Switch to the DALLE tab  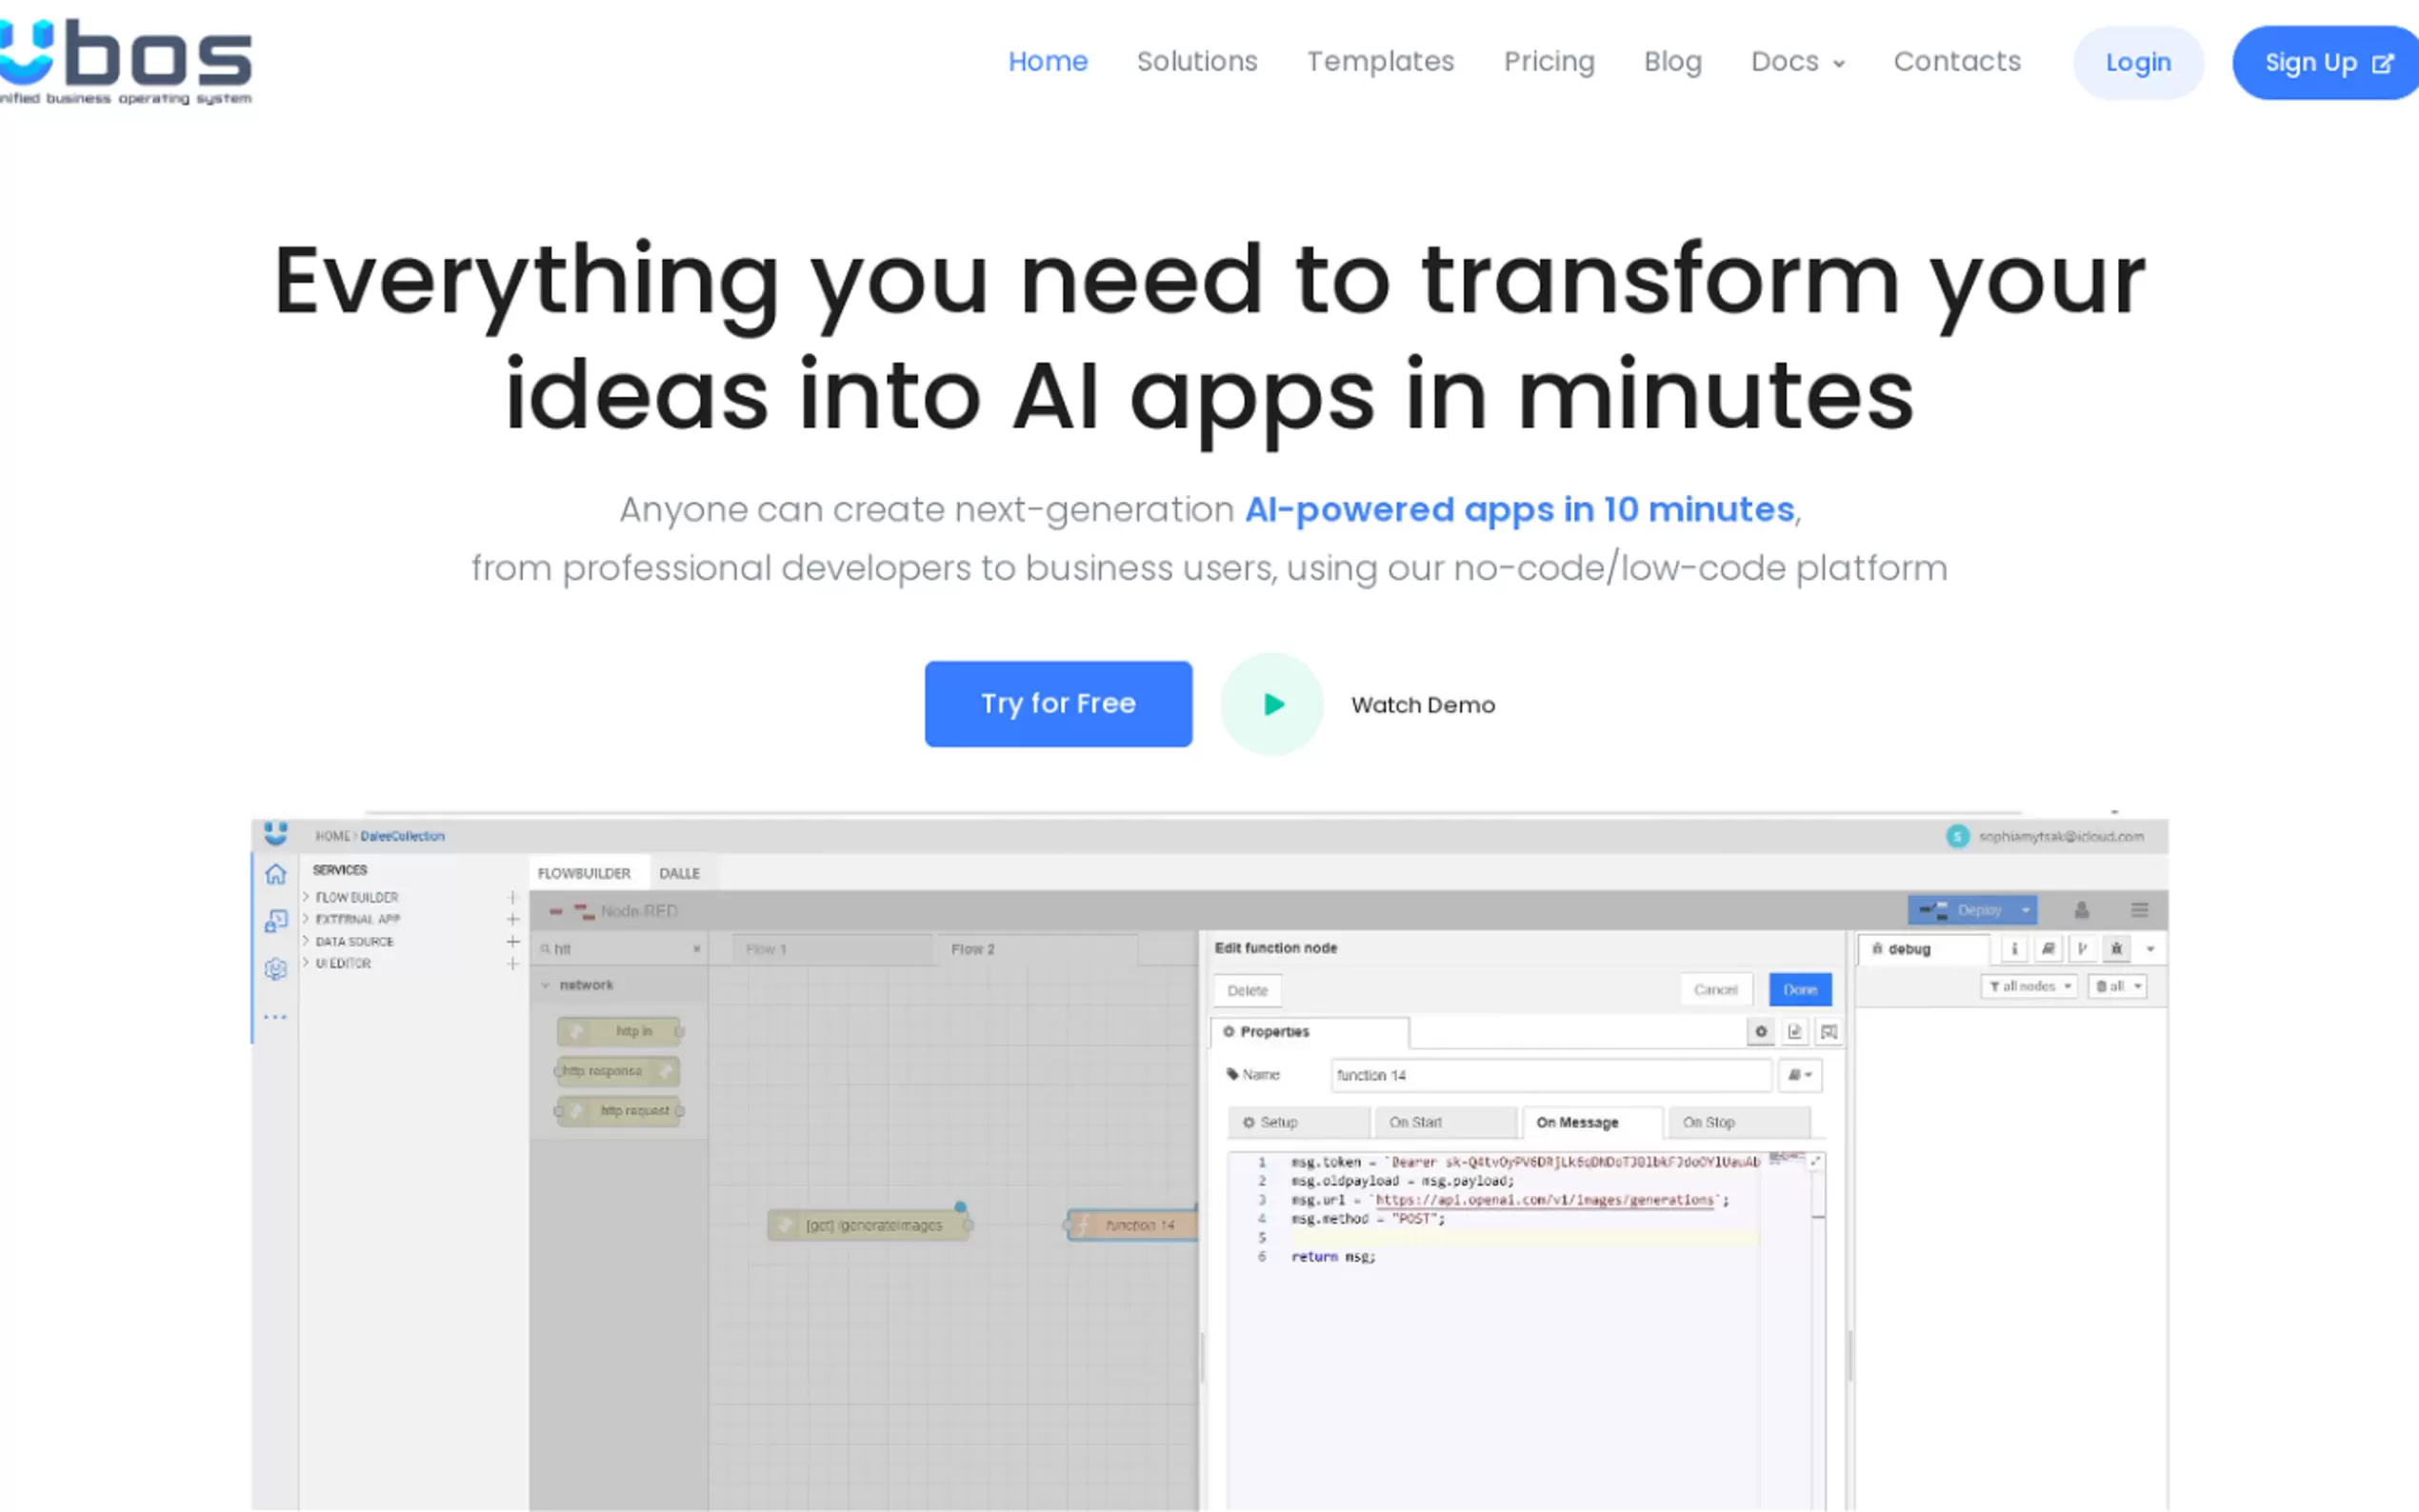[x=679, y=873]
